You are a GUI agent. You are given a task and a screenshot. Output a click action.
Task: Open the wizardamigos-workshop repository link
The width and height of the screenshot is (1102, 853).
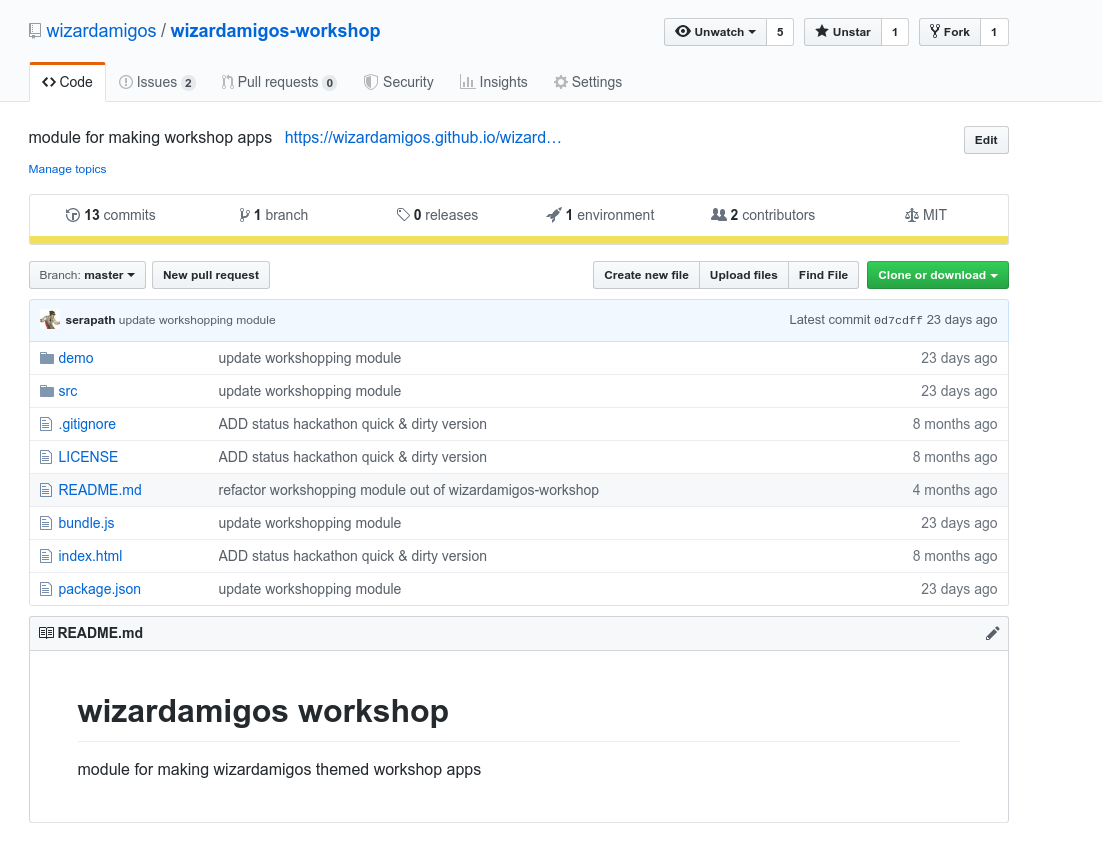point(276,31)
